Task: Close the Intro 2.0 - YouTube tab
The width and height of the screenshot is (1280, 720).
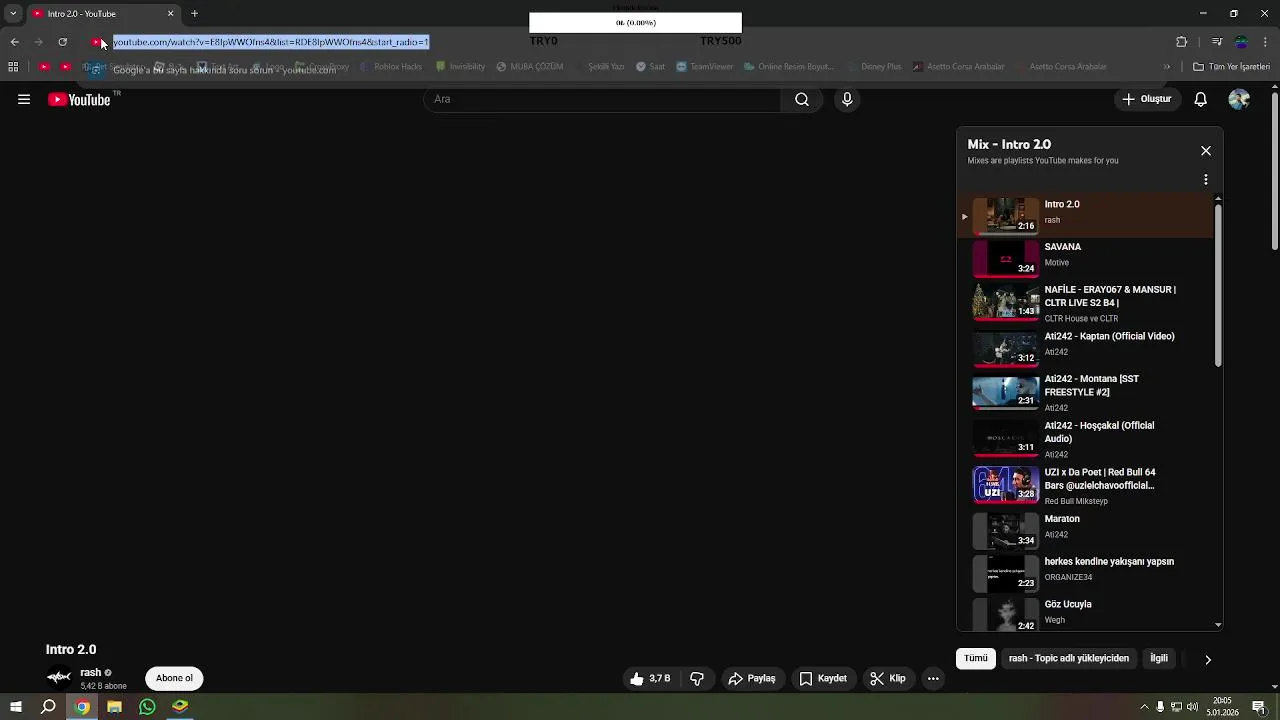Action: click(x=170, y=14)
